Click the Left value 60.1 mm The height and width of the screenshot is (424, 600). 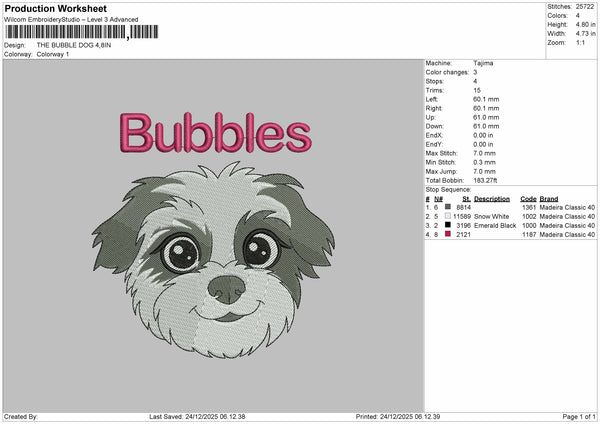[486, 99]
